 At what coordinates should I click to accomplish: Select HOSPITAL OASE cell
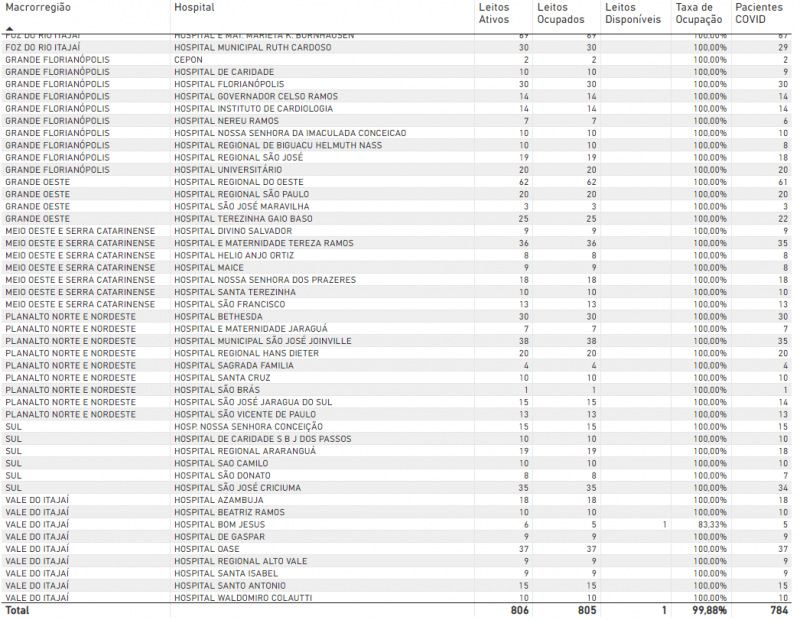click(x=207, y=550)
